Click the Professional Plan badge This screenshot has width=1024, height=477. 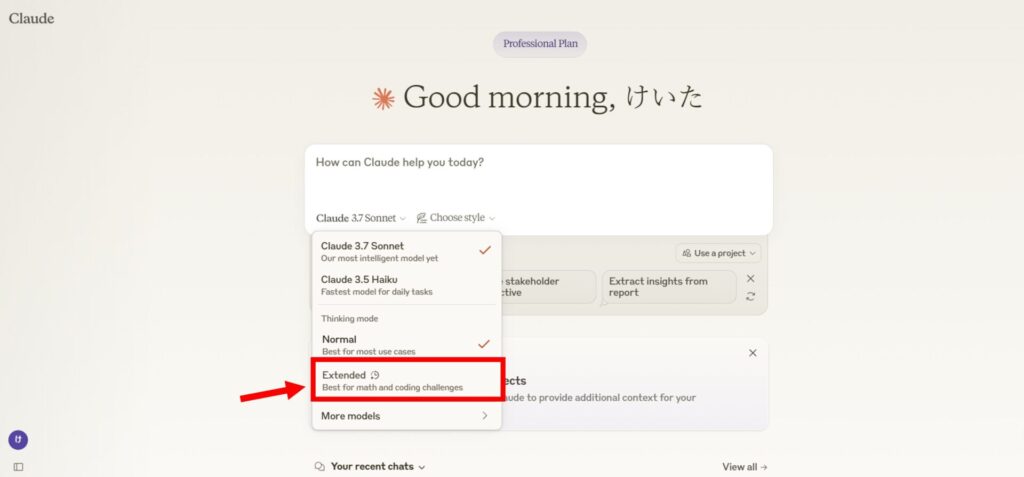(x=540, y=44)
